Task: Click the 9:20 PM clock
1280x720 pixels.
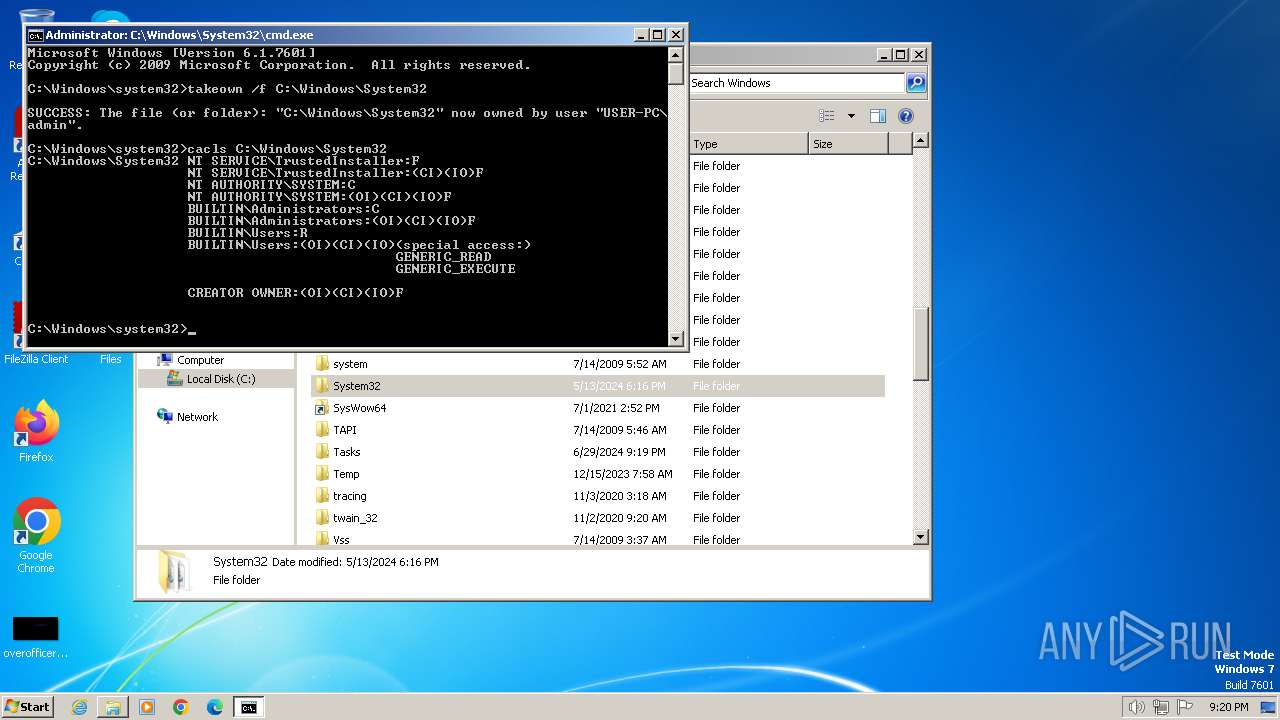Action: [1228, 707]
